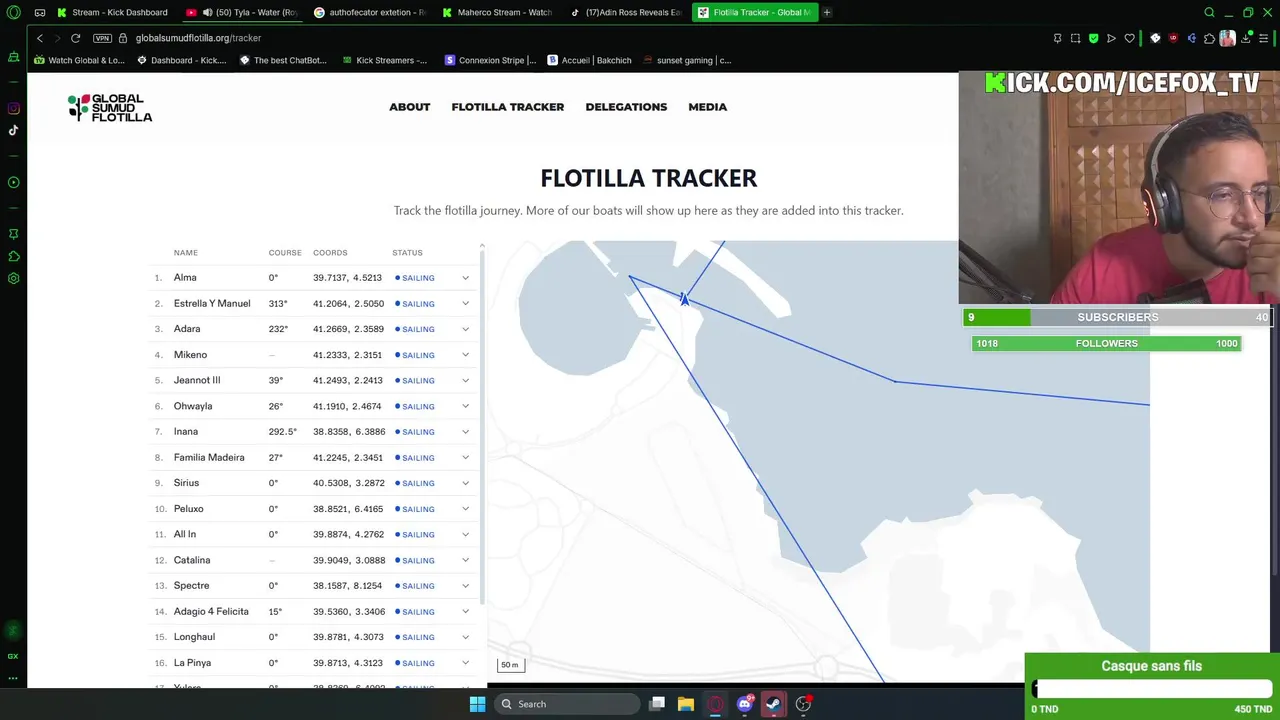Viewport: 1280px width, 720px height.
Task: Expand the Familia Madeira row chevron
Action: [x=465, y=457]
